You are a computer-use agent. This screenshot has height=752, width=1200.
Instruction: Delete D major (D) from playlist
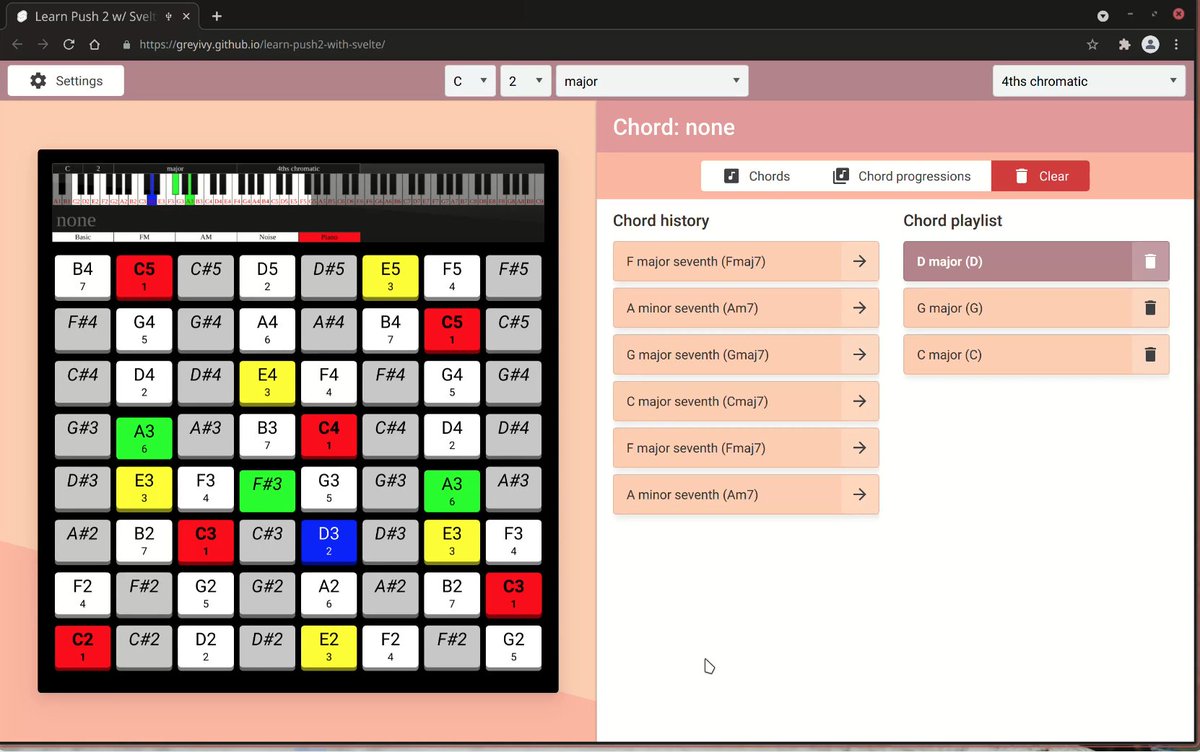pos(1150,261)
